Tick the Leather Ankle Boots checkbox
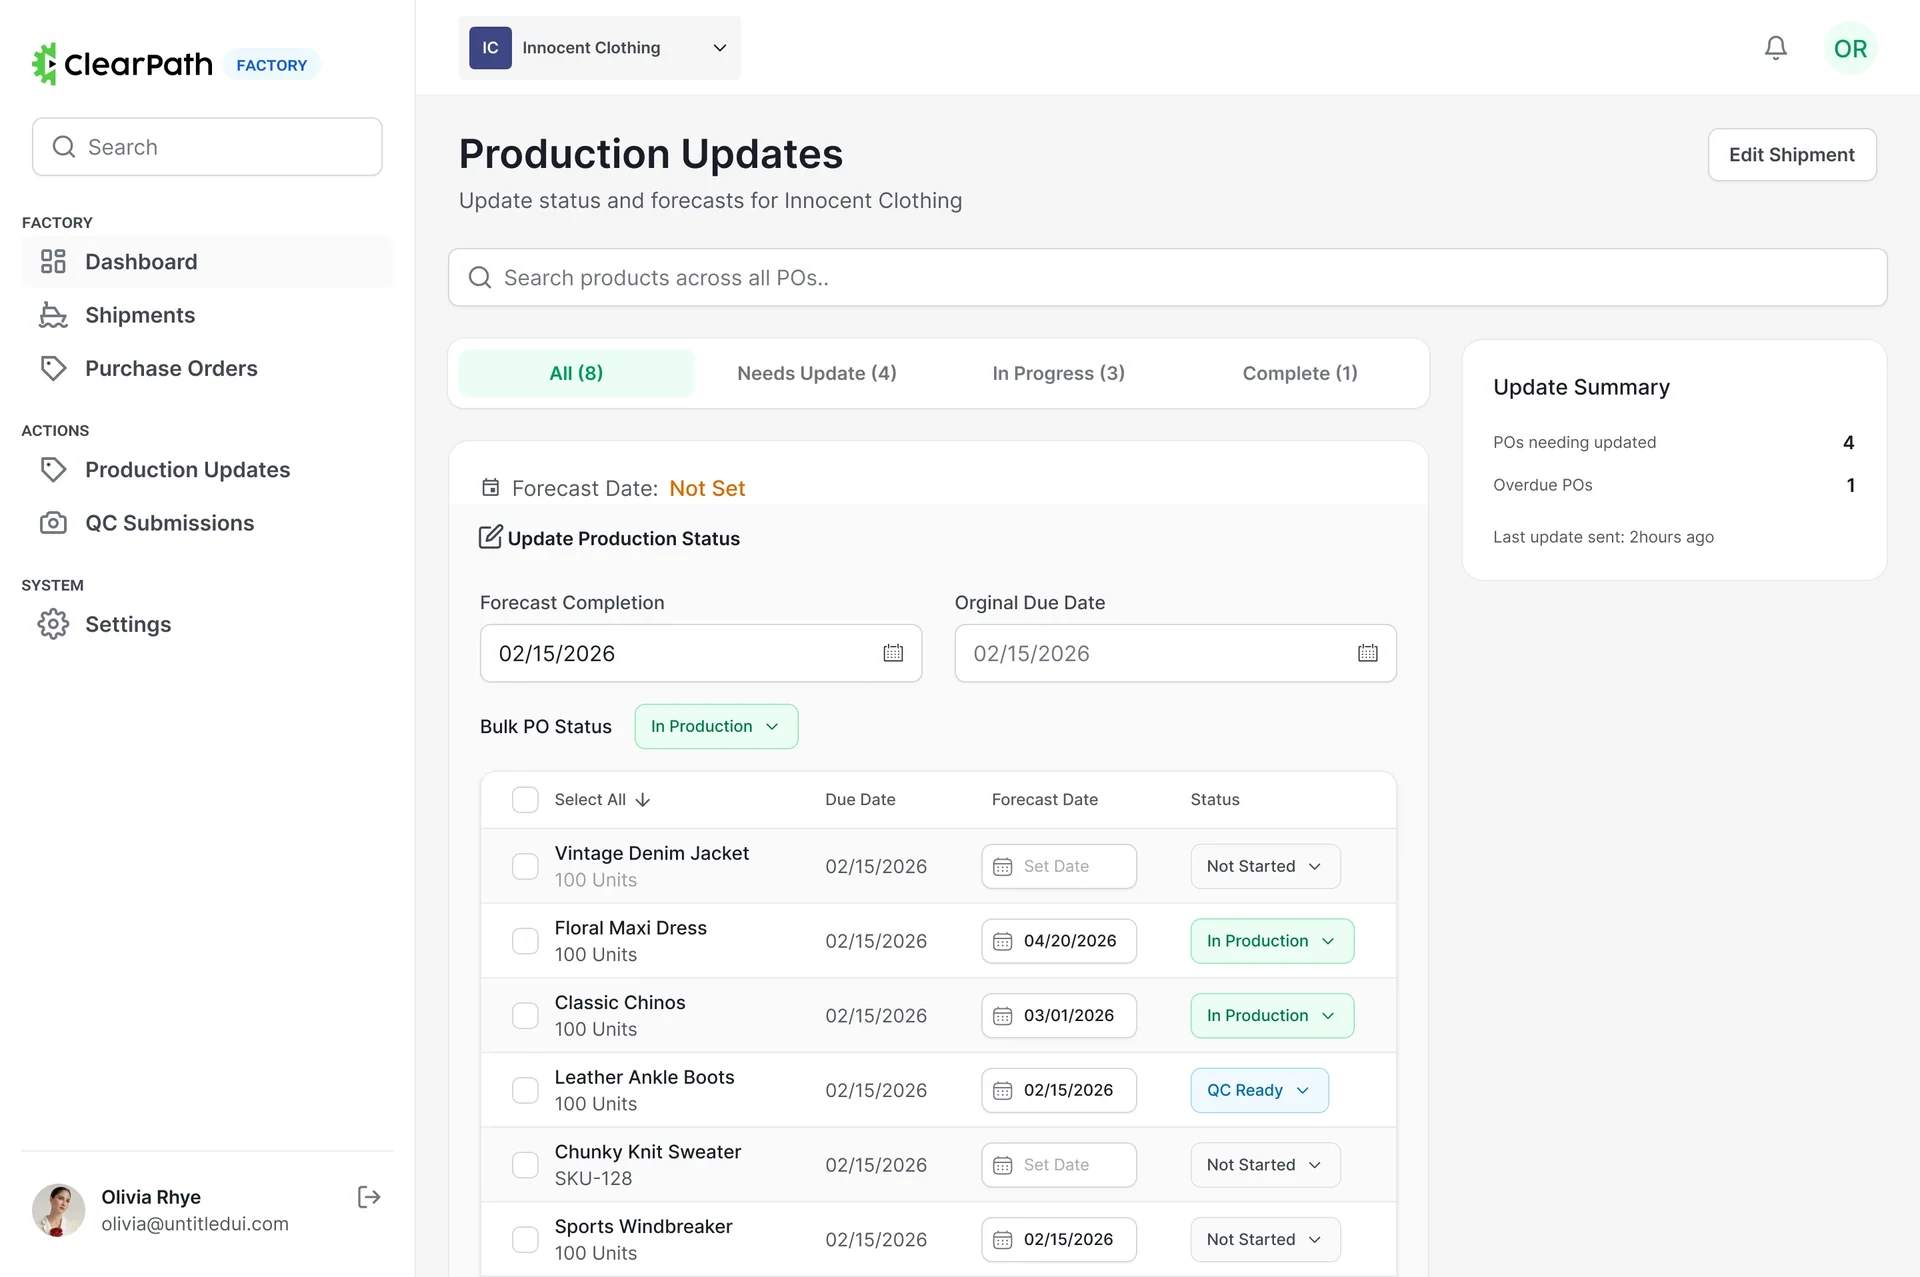The image size is (1920, 1277). [525, 1090]
